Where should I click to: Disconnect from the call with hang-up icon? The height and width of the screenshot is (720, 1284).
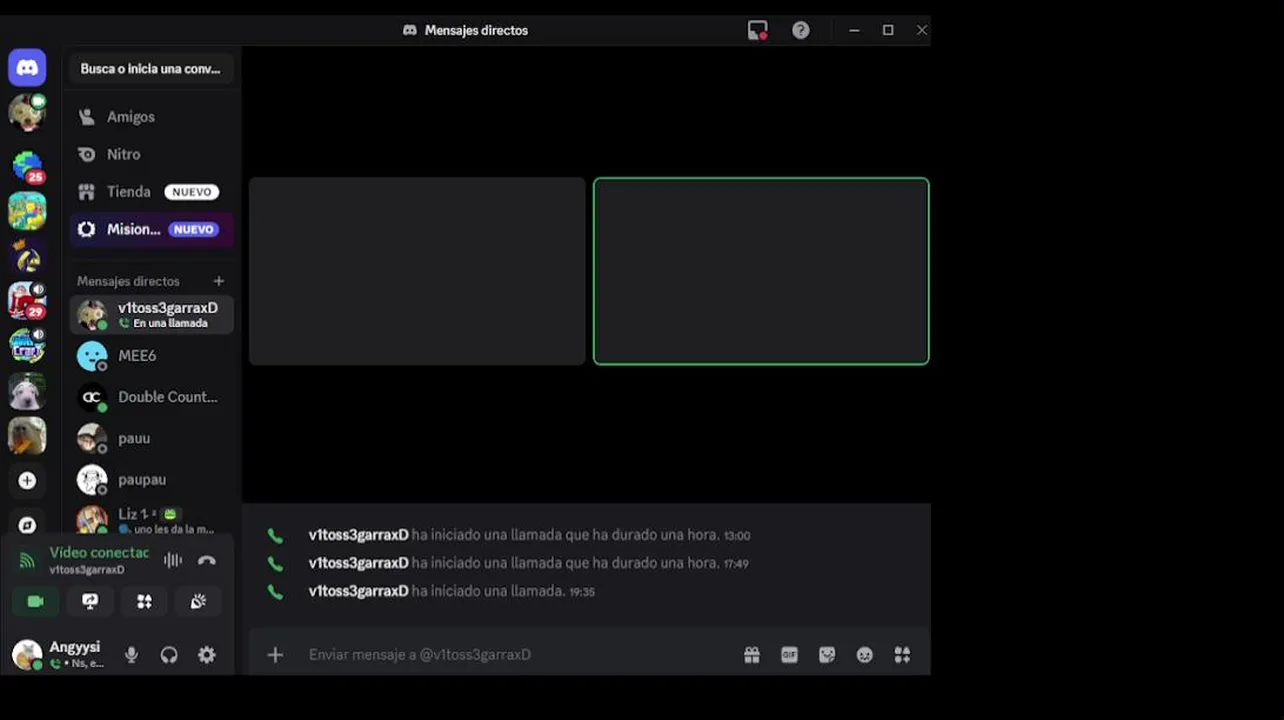tap(207, 560)
